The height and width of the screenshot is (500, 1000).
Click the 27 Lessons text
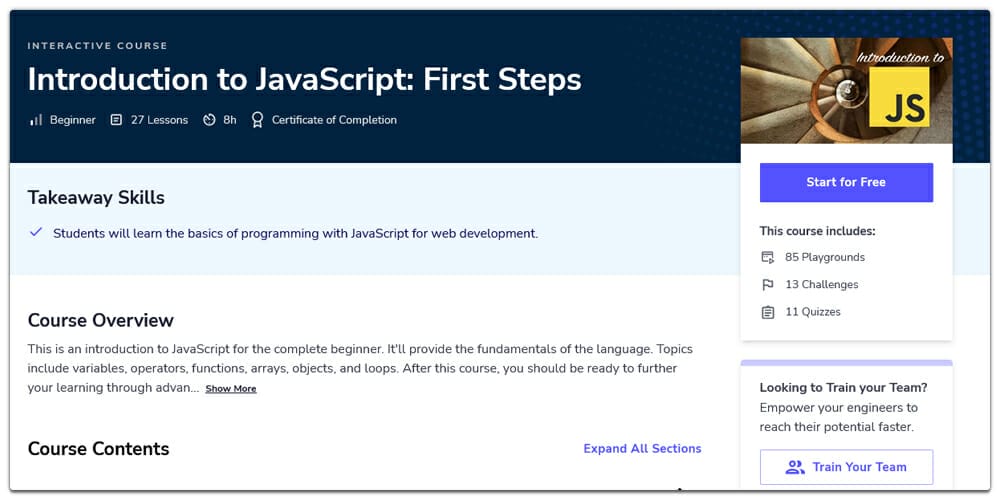[159, 120]
